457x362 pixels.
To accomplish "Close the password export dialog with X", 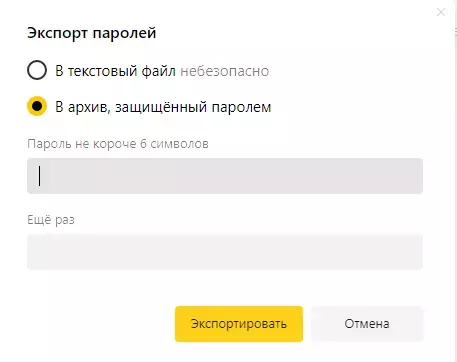I will [441, 12].
